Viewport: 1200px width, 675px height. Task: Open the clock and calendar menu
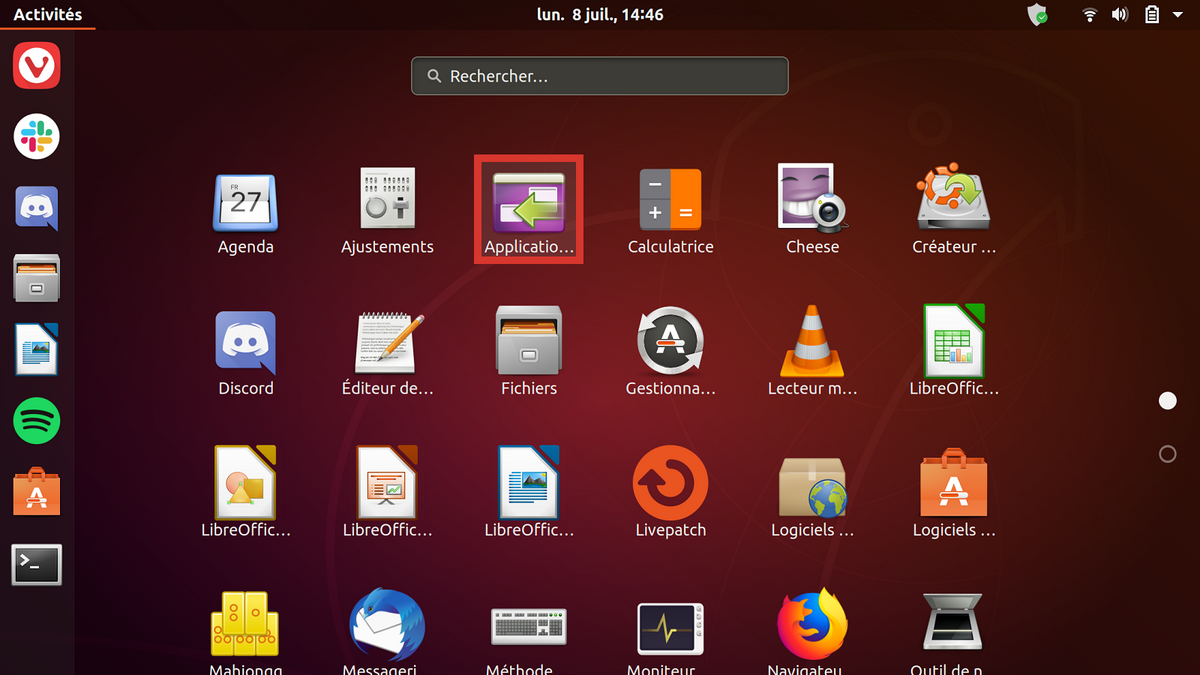(600, 15)
